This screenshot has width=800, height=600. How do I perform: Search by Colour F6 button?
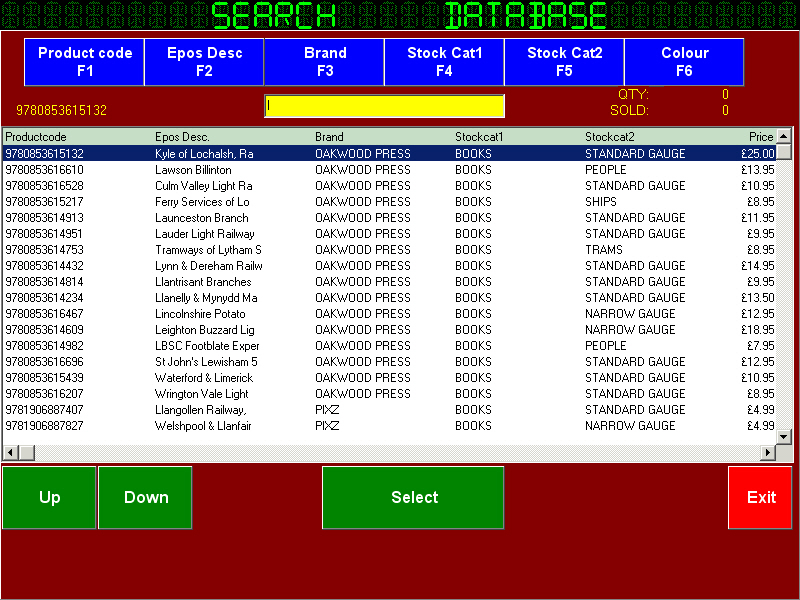coord(684,62)
